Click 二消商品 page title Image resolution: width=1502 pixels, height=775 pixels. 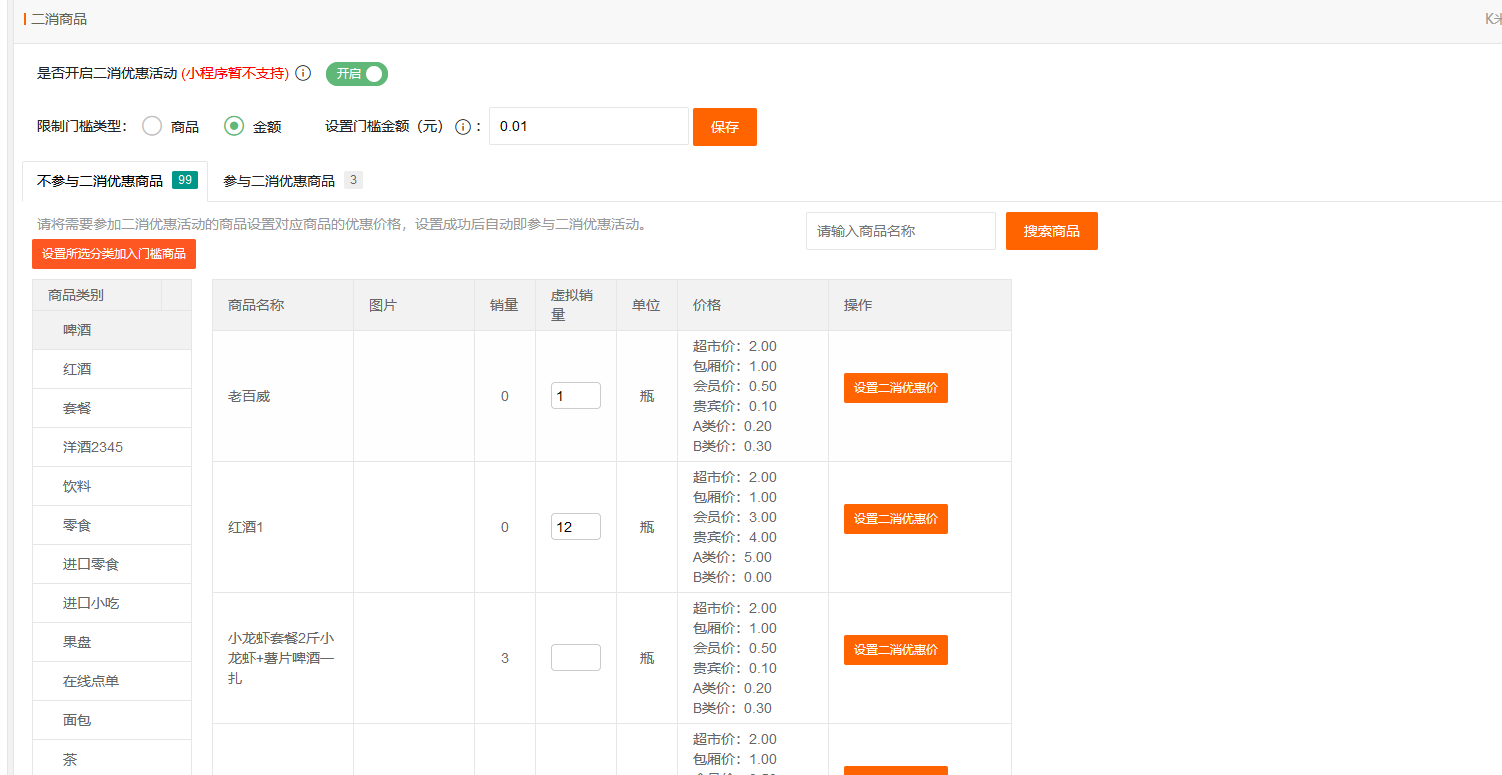click(59, 19)
